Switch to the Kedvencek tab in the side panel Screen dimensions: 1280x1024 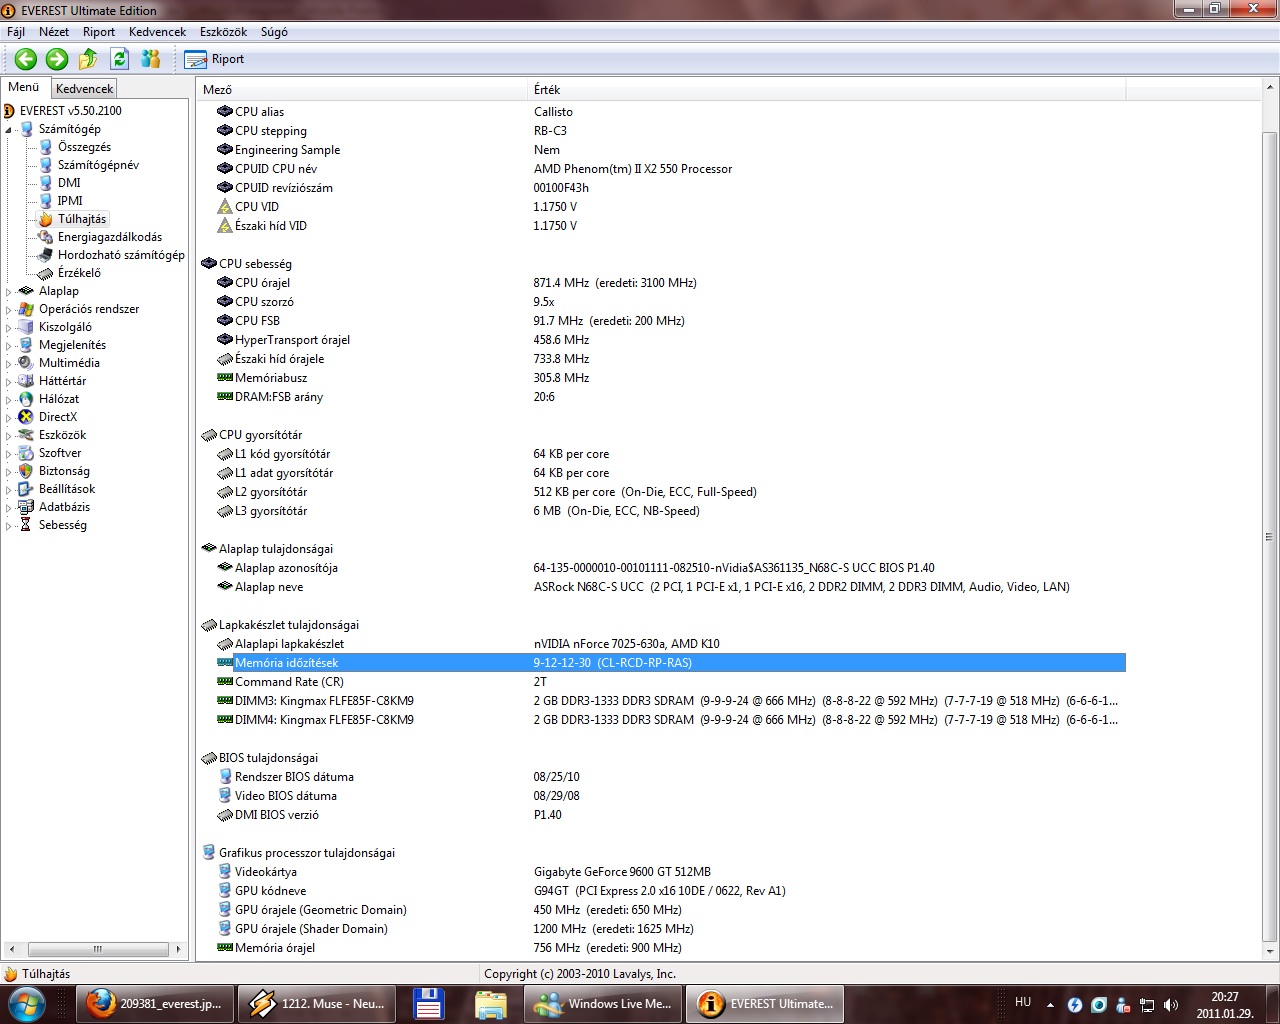(x=84, y=89)
